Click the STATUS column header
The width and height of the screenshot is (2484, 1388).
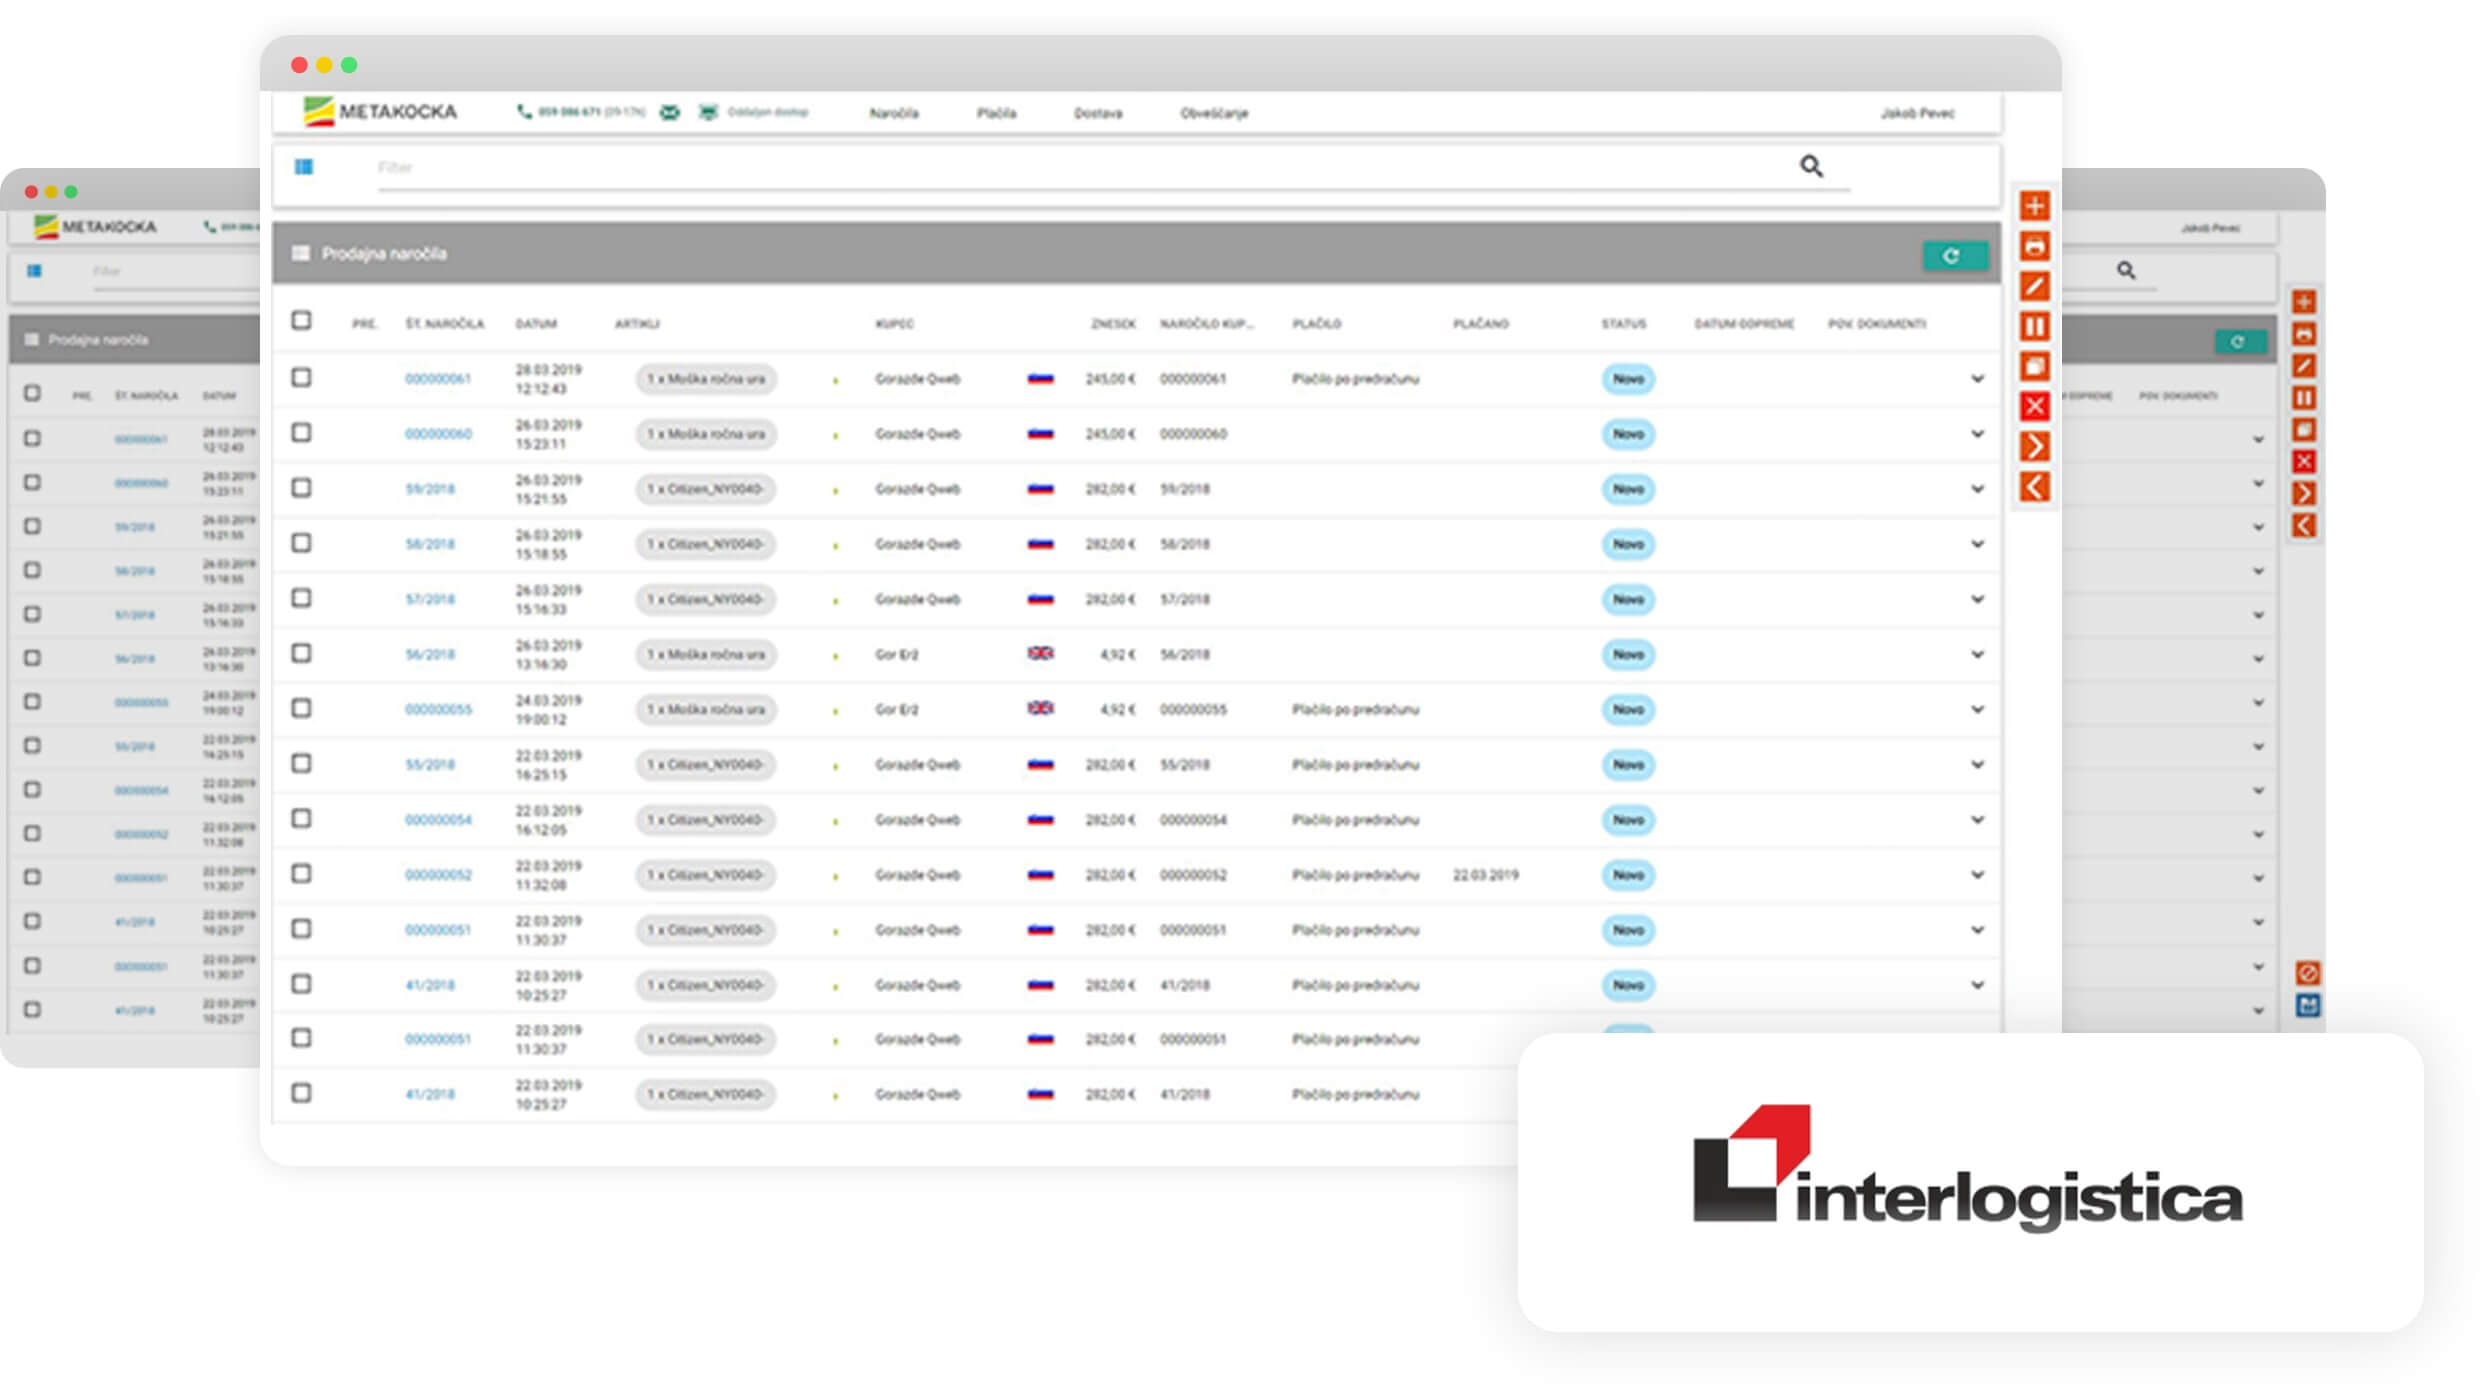click(1624, 324)
